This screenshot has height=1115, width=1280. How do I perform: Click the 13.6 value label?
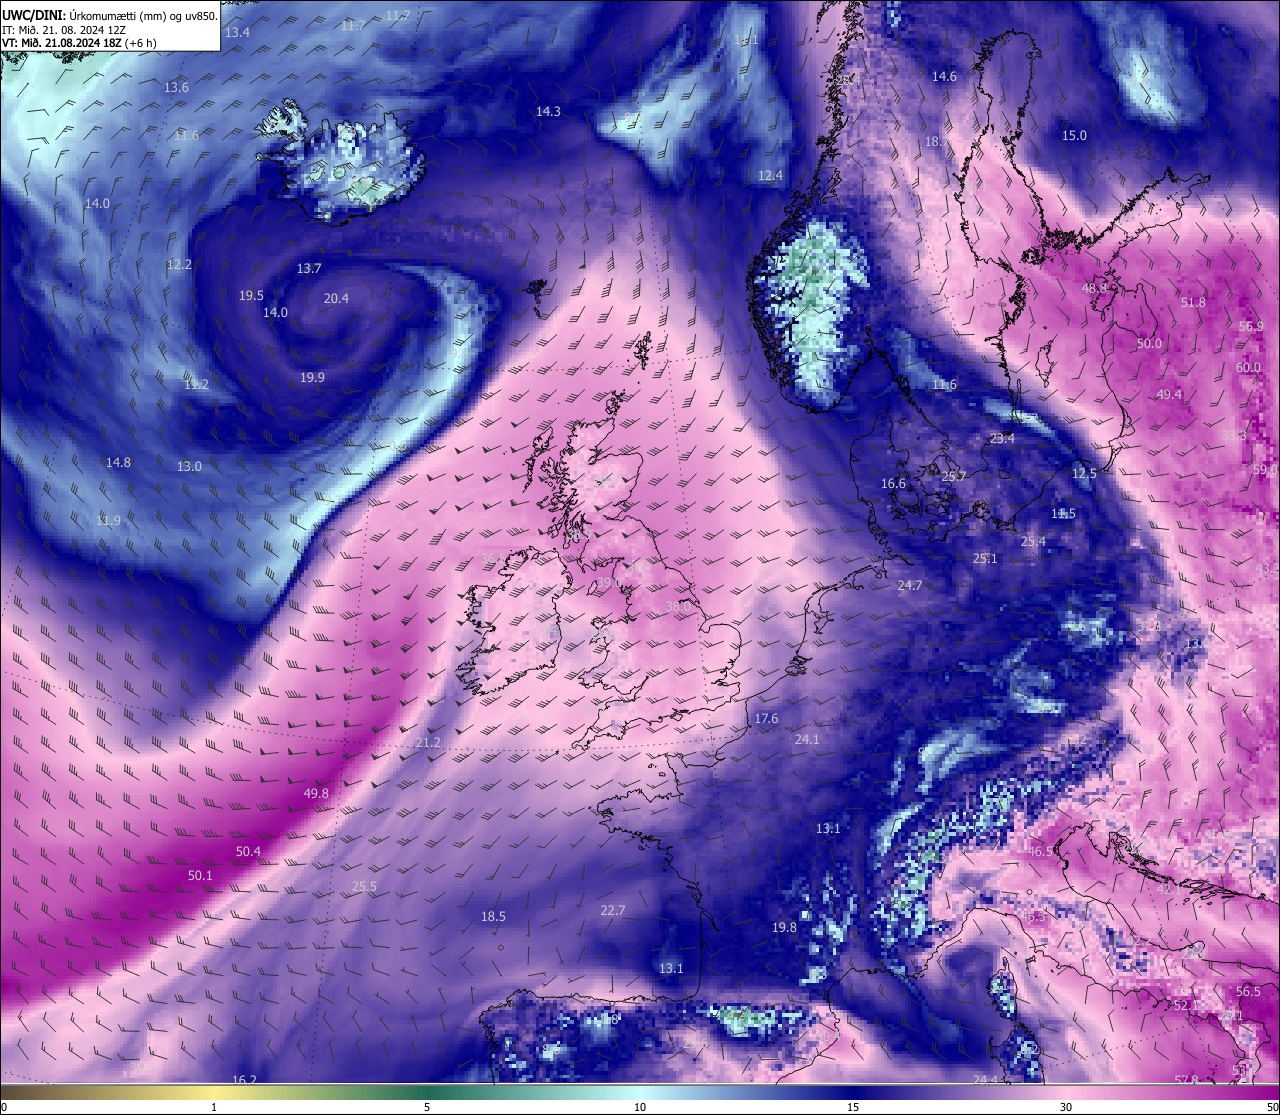pyautogui.click(x=176, y=87)
